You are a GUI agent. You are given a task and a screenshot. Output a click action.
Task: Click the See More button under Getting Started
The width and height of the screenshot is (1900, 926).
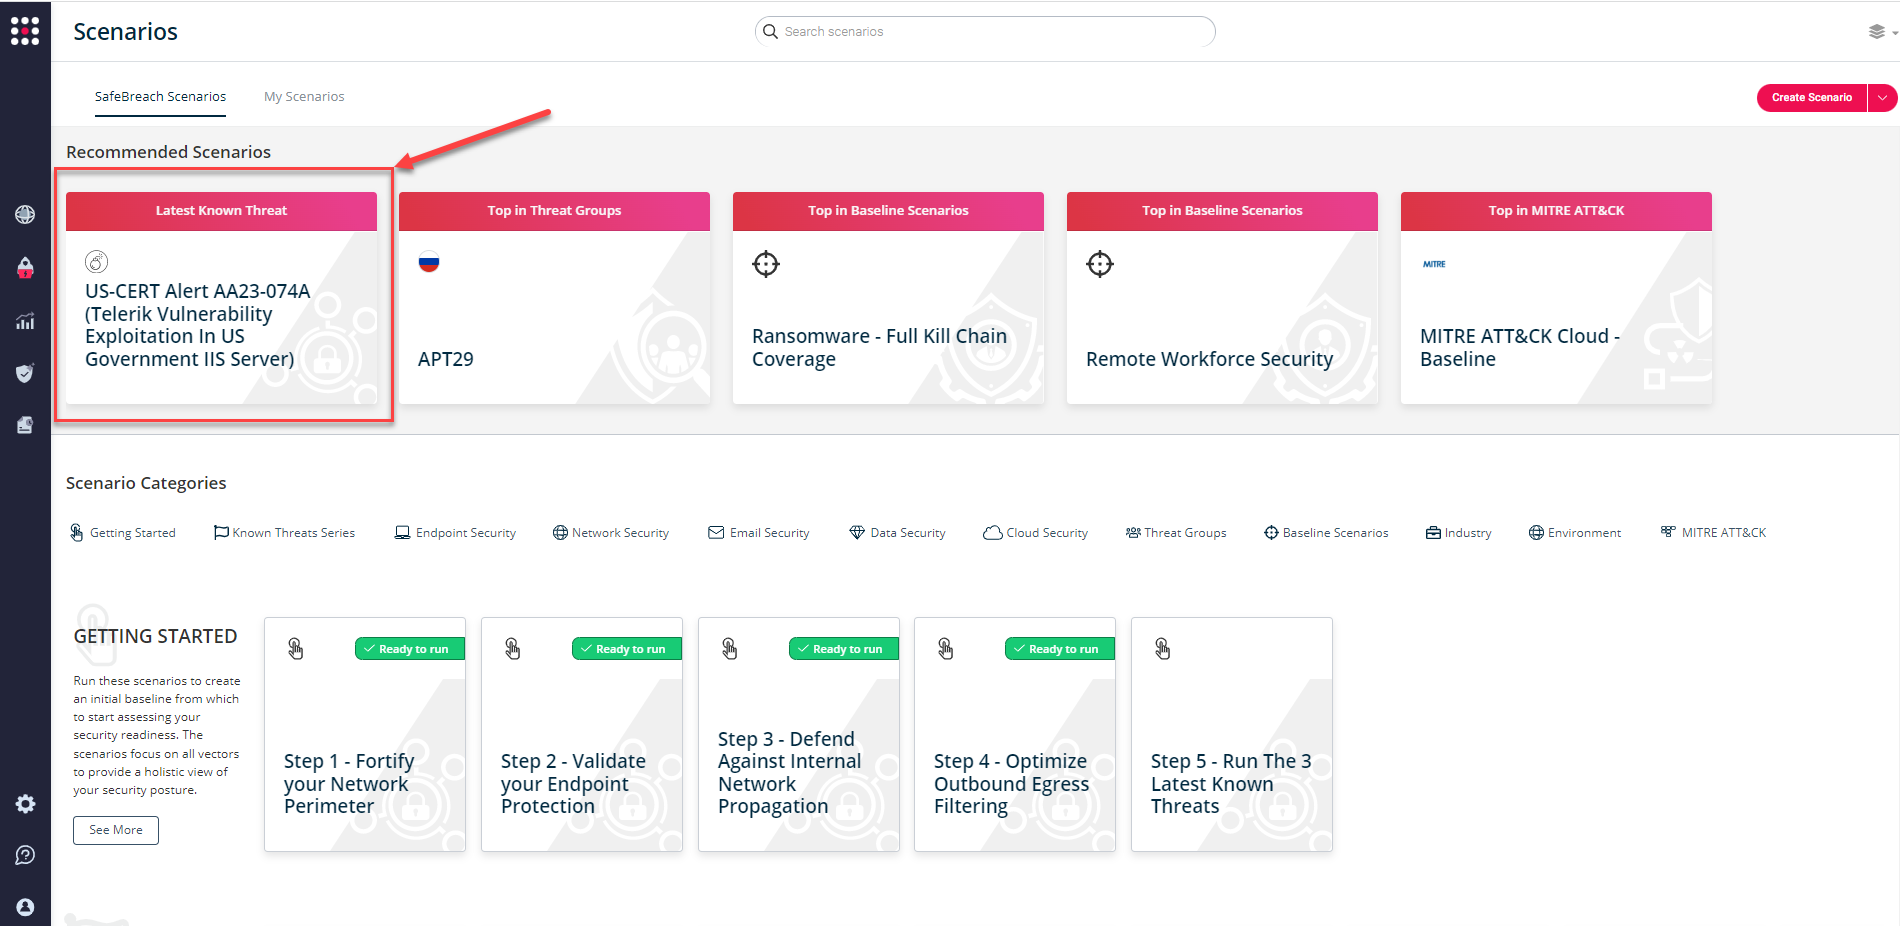click(x=115, y=830)
